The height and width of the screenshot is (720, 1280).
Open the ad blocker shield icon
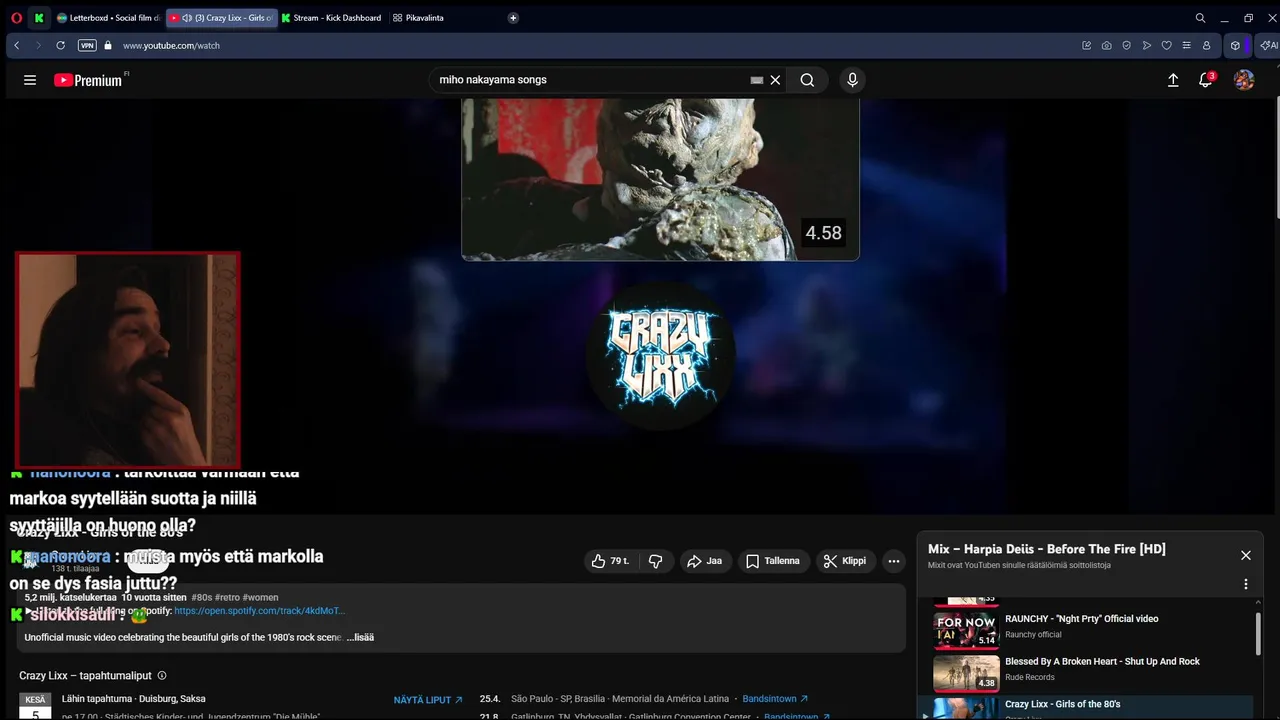[1126, 45]
